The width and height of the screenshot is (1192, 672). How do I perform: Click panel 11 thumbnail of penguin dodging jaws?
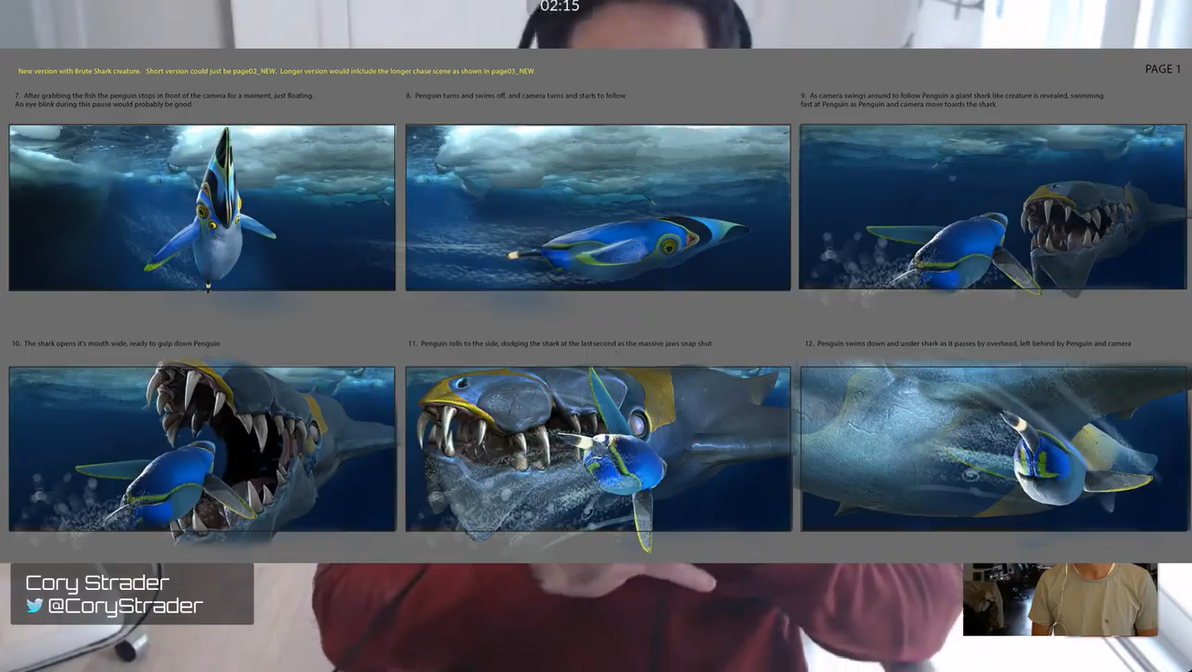click(x=598, y=449)
